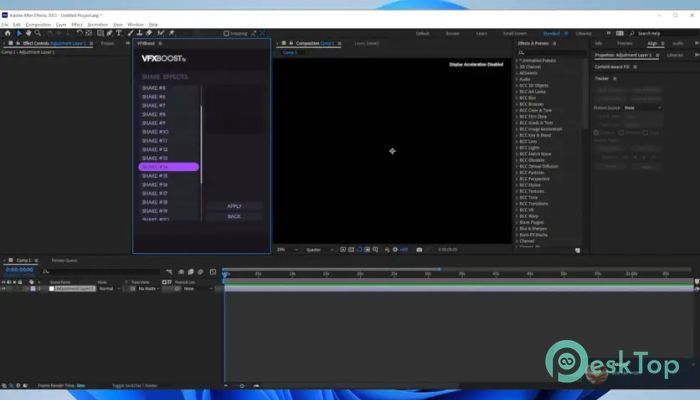Viewport: 700px width, 400px height.
Task: Select the Puppet Pin tool
Action: pos(171,33)
